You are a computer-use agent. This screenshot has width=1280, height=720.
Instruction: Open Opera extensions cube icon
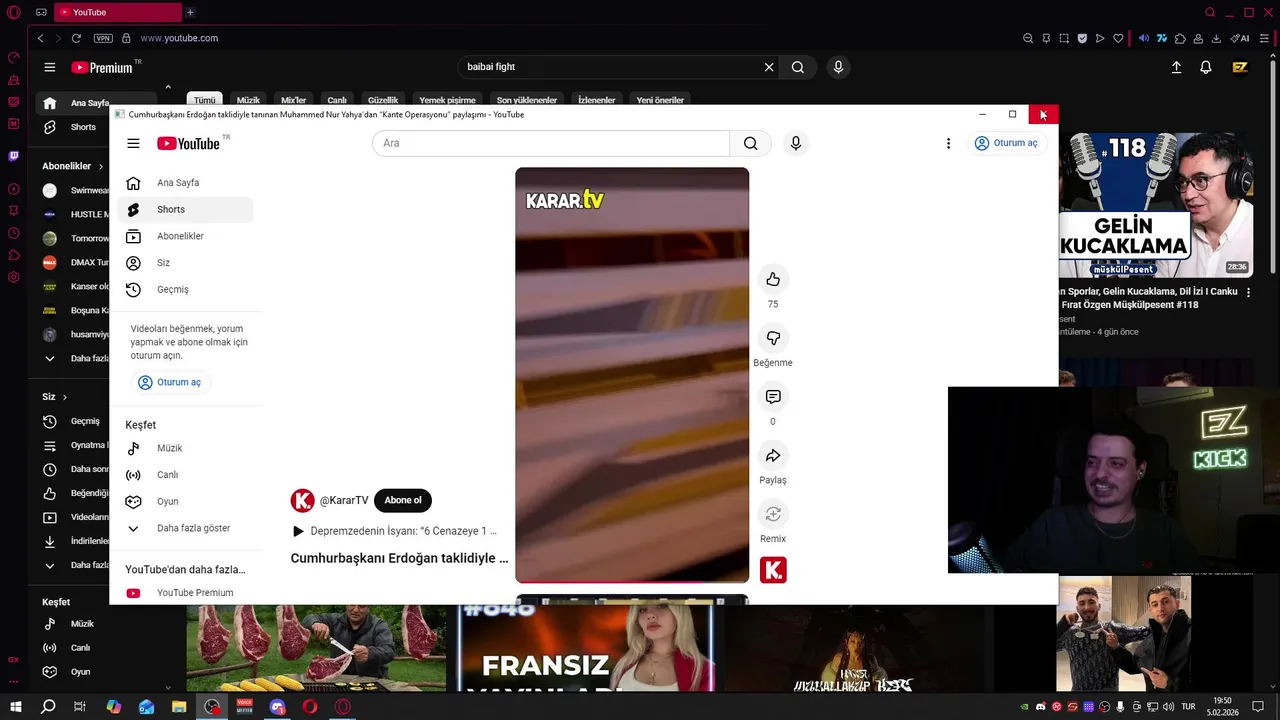click(1180, 38)
